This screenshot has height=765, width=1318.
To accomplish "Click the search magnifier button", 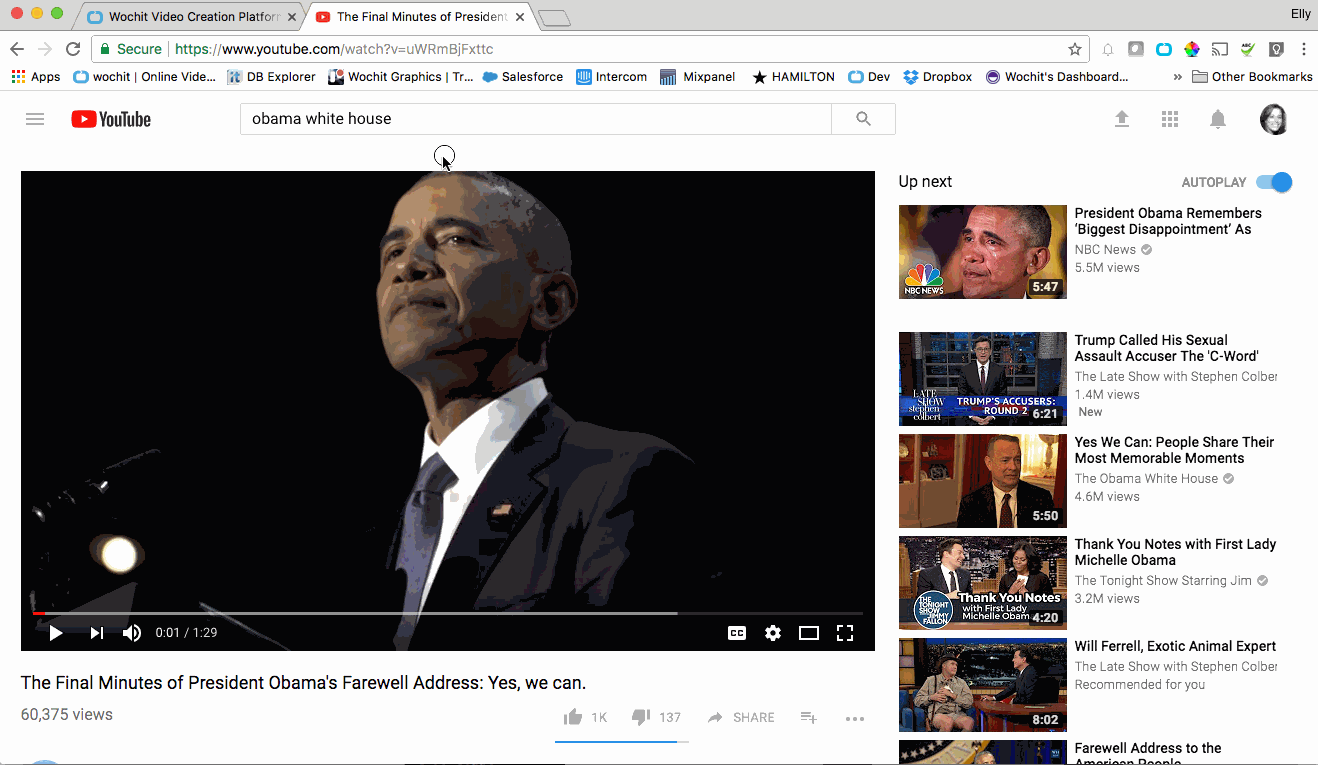I will [x=863, y=119].
